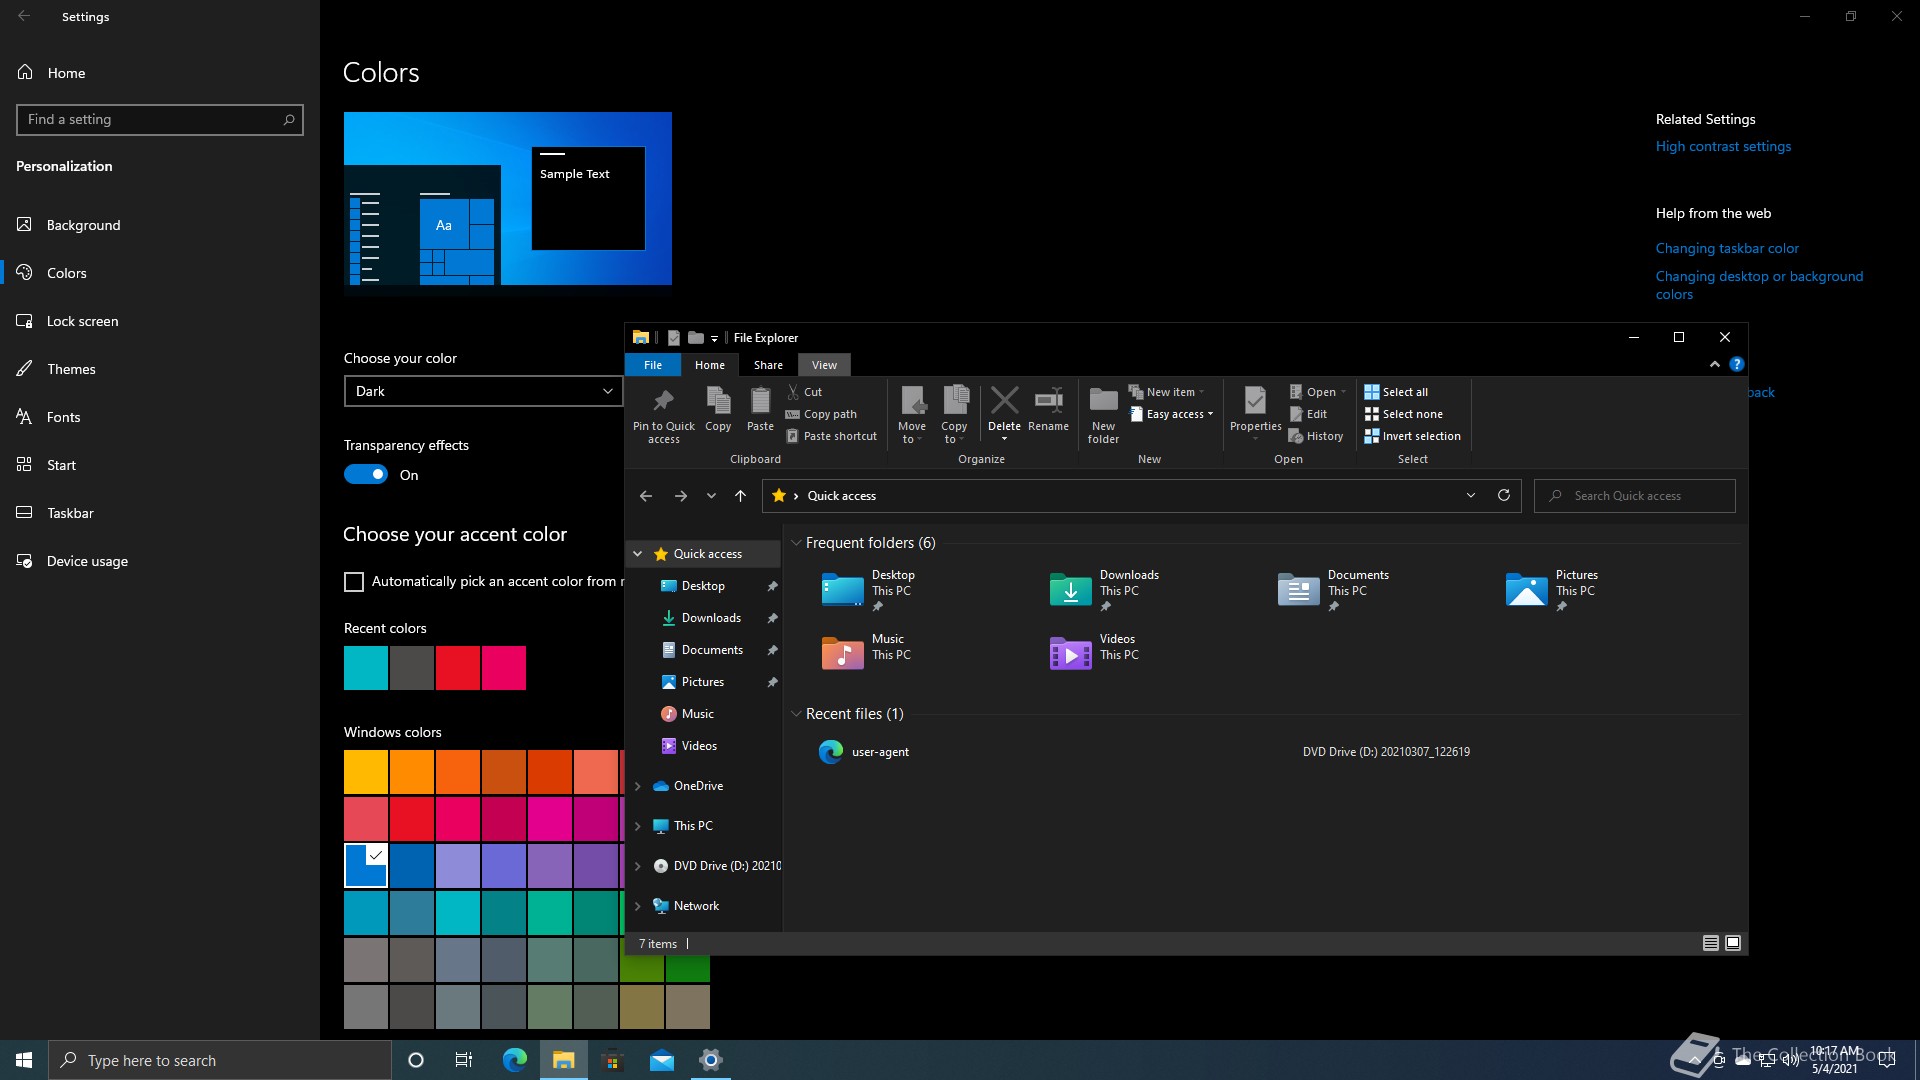Click Pin to Quick access icon in ribbon
This screenshot has width=1920, height=1080.
[663, 415]
